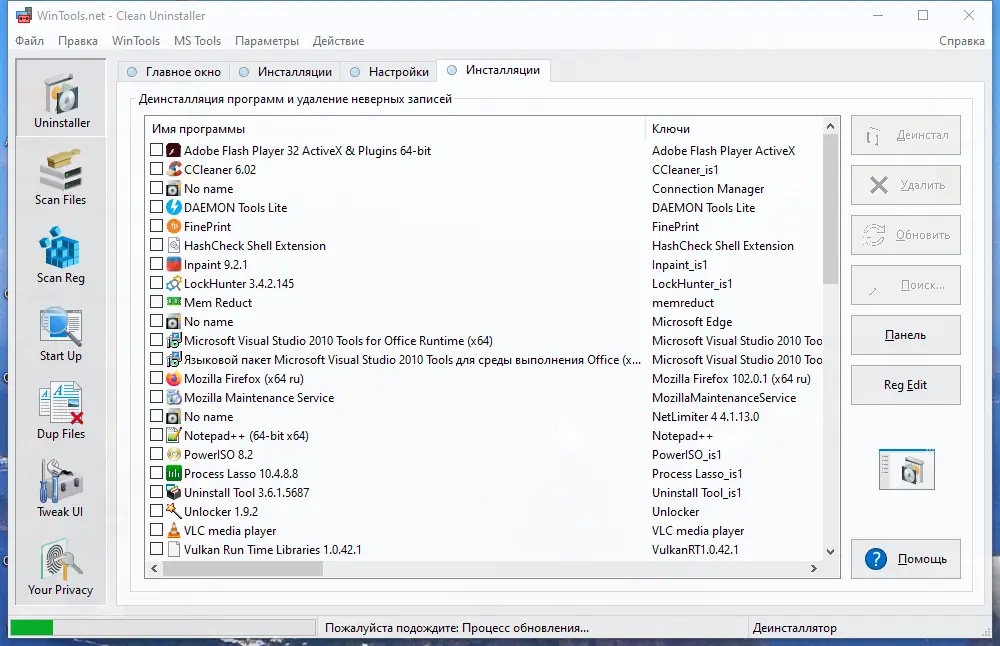Click the Деинстал button
Image resolution: width=1000 pixels, height=646 pixels.
(x=906, y=135)
